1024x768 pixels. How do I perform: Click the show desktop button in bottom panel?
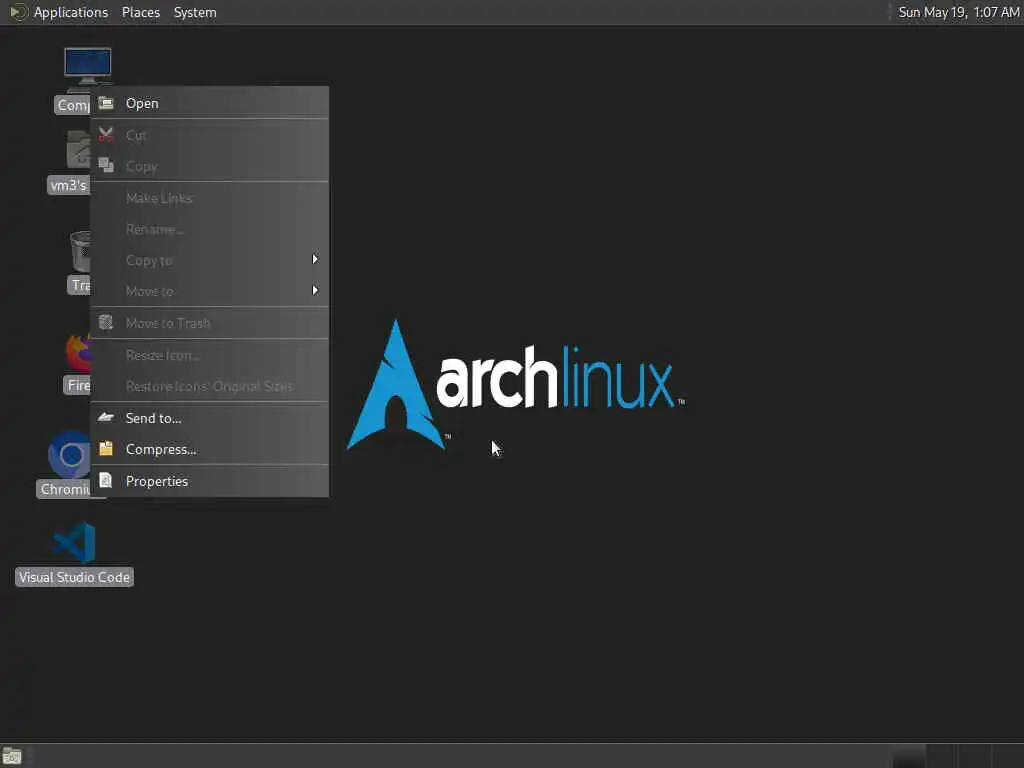(12, 756)
